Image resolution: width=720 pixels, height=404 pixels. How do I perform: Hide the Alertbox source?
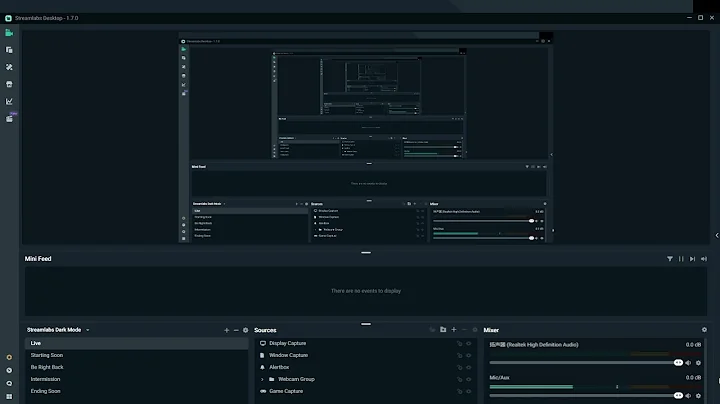tap(469, 367)
